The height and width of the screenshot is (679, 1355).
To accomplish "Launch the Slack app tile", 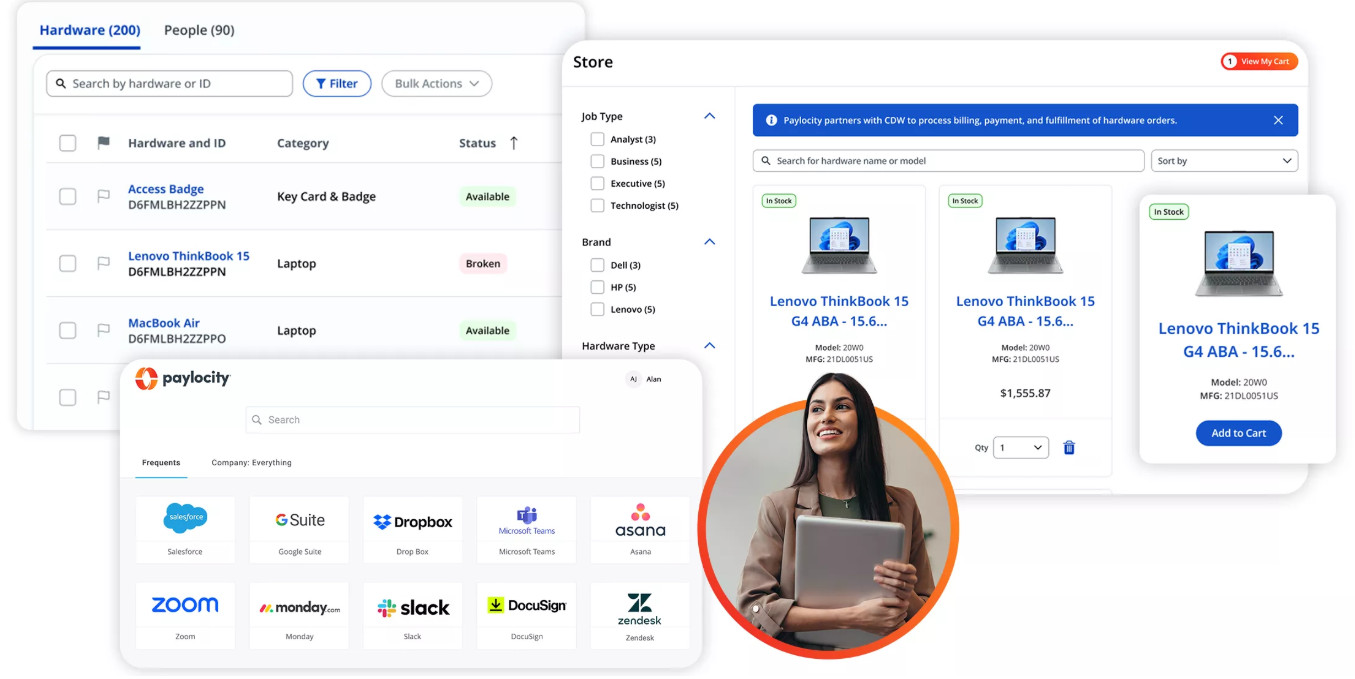I will 413,614.
